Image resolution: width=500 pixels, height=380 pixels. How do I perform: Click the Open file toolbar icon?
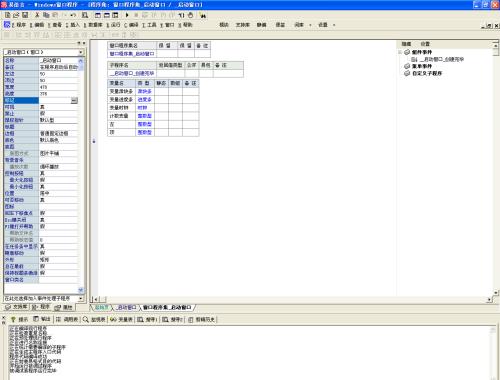[16, 15]
